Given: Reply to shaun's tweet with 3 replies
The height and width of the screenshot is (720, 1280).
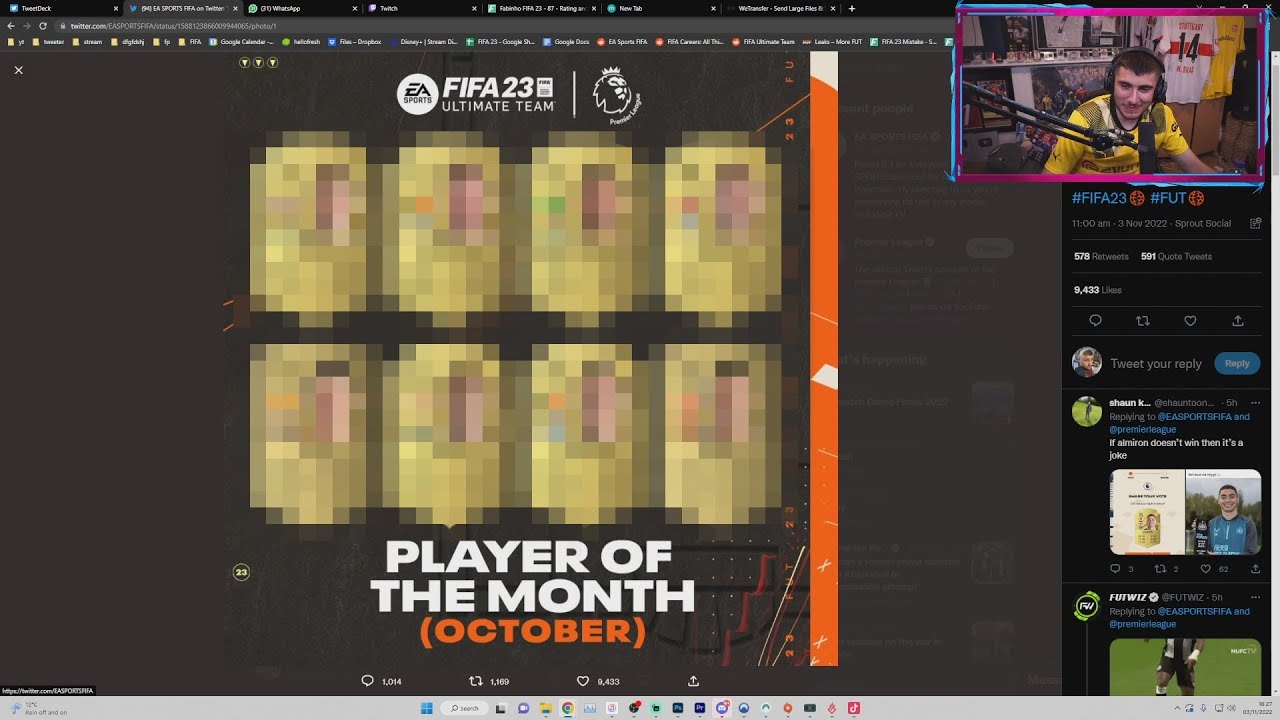Looking at the screenshot, I should point(1115,569).
